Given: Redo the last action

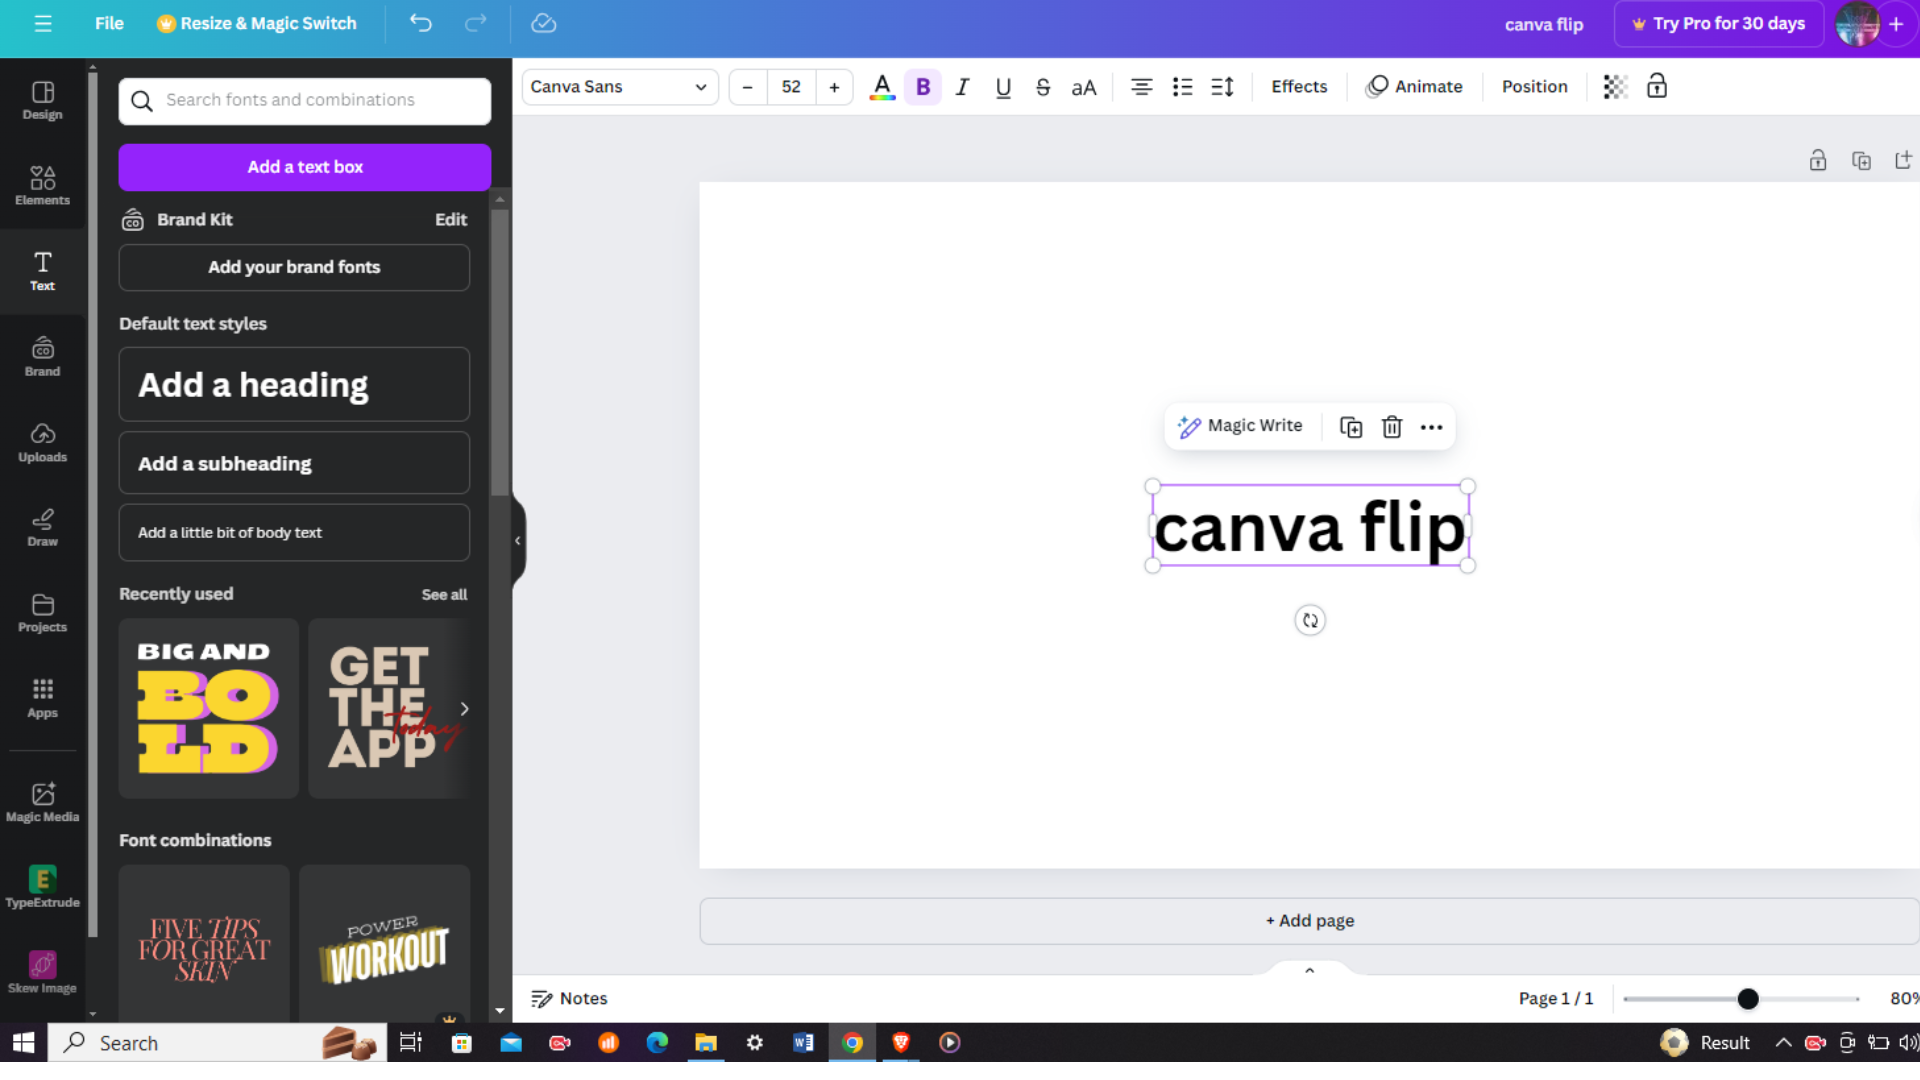Looking at the screenshot, I should 476,23.
